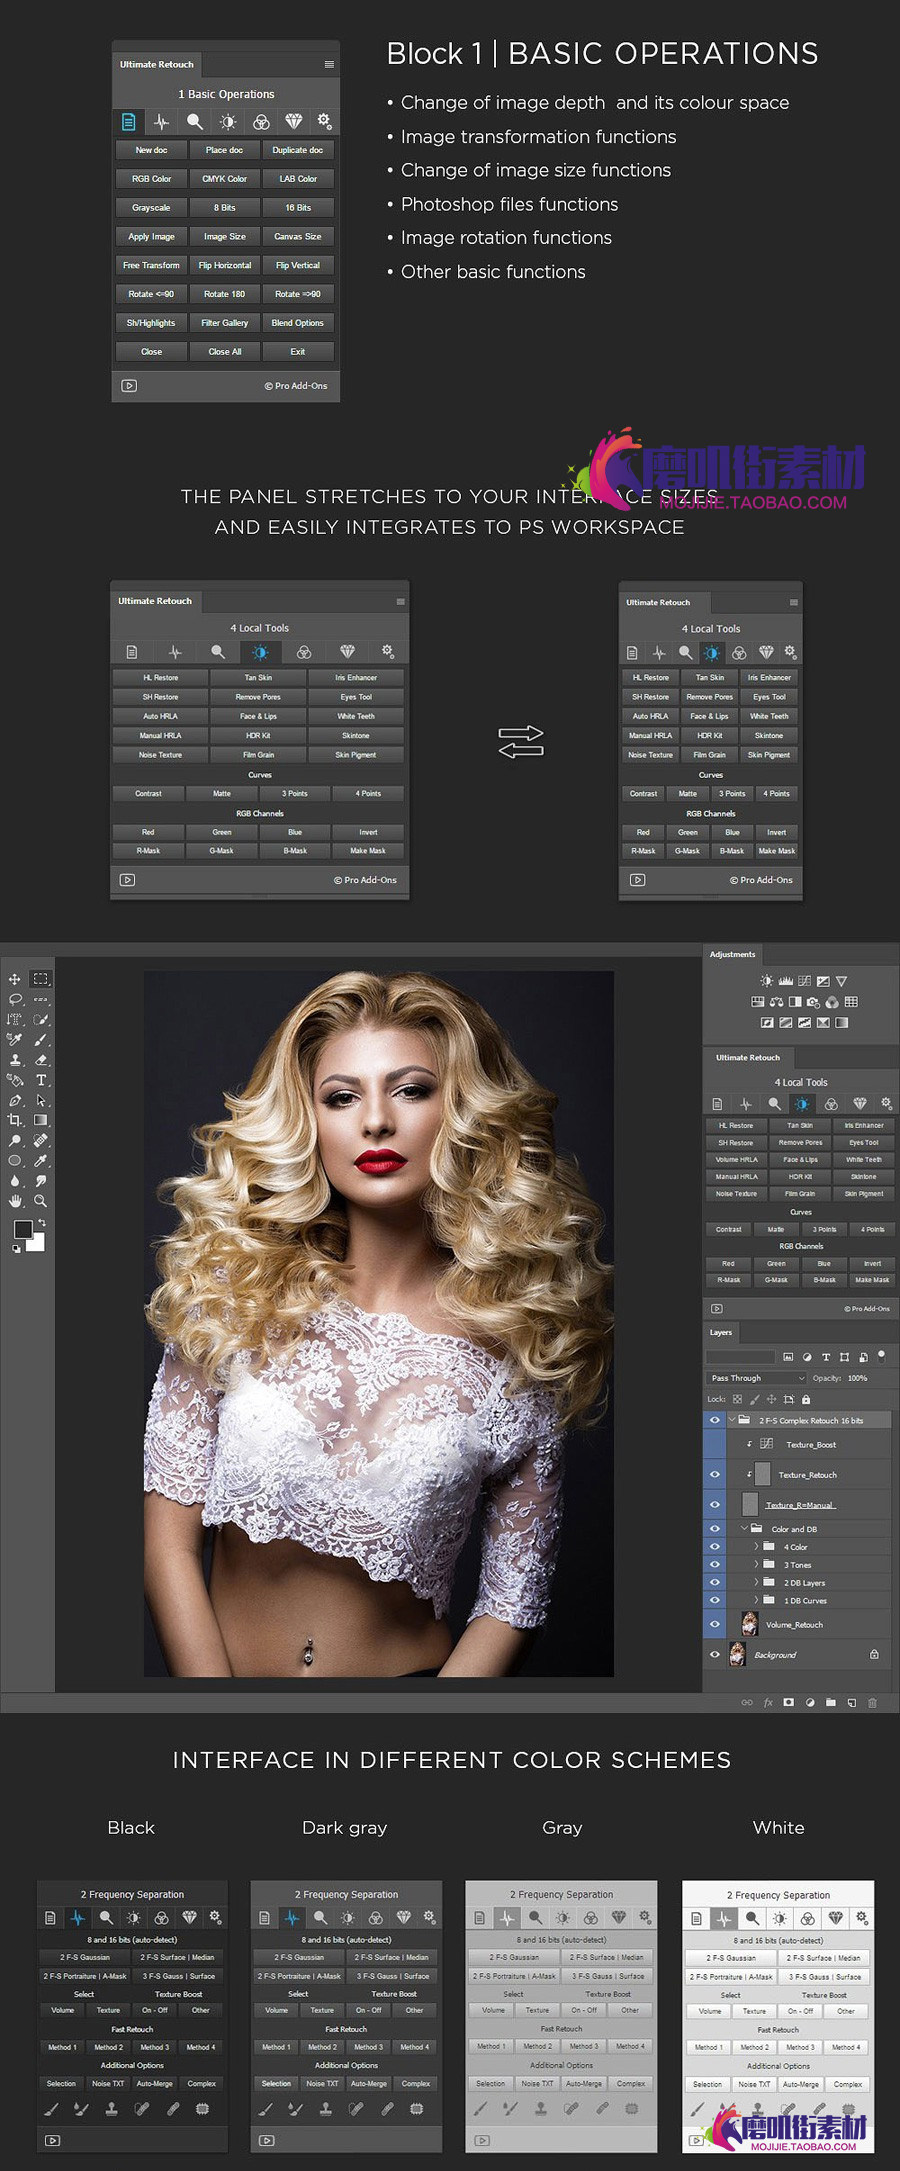This screenshot has height=2171, width=900.
Task: Collapse the Color and DB group
Action: [744, 1528]
